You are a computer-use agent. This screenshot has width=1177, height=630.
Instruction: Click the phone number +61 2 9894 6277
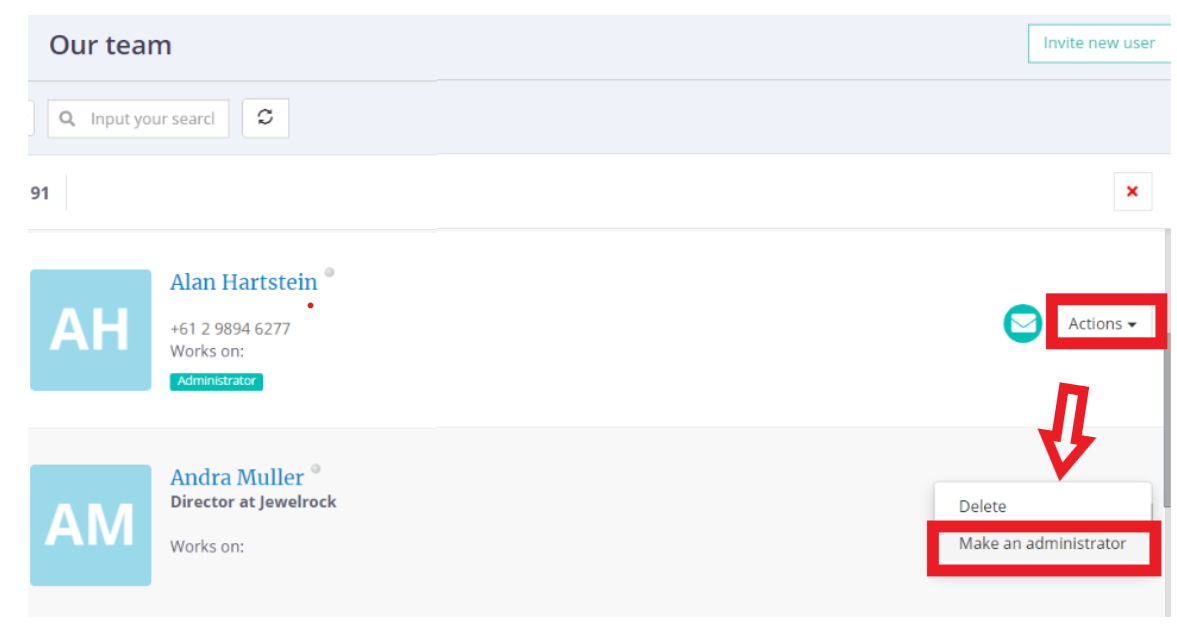pos(230,328)
